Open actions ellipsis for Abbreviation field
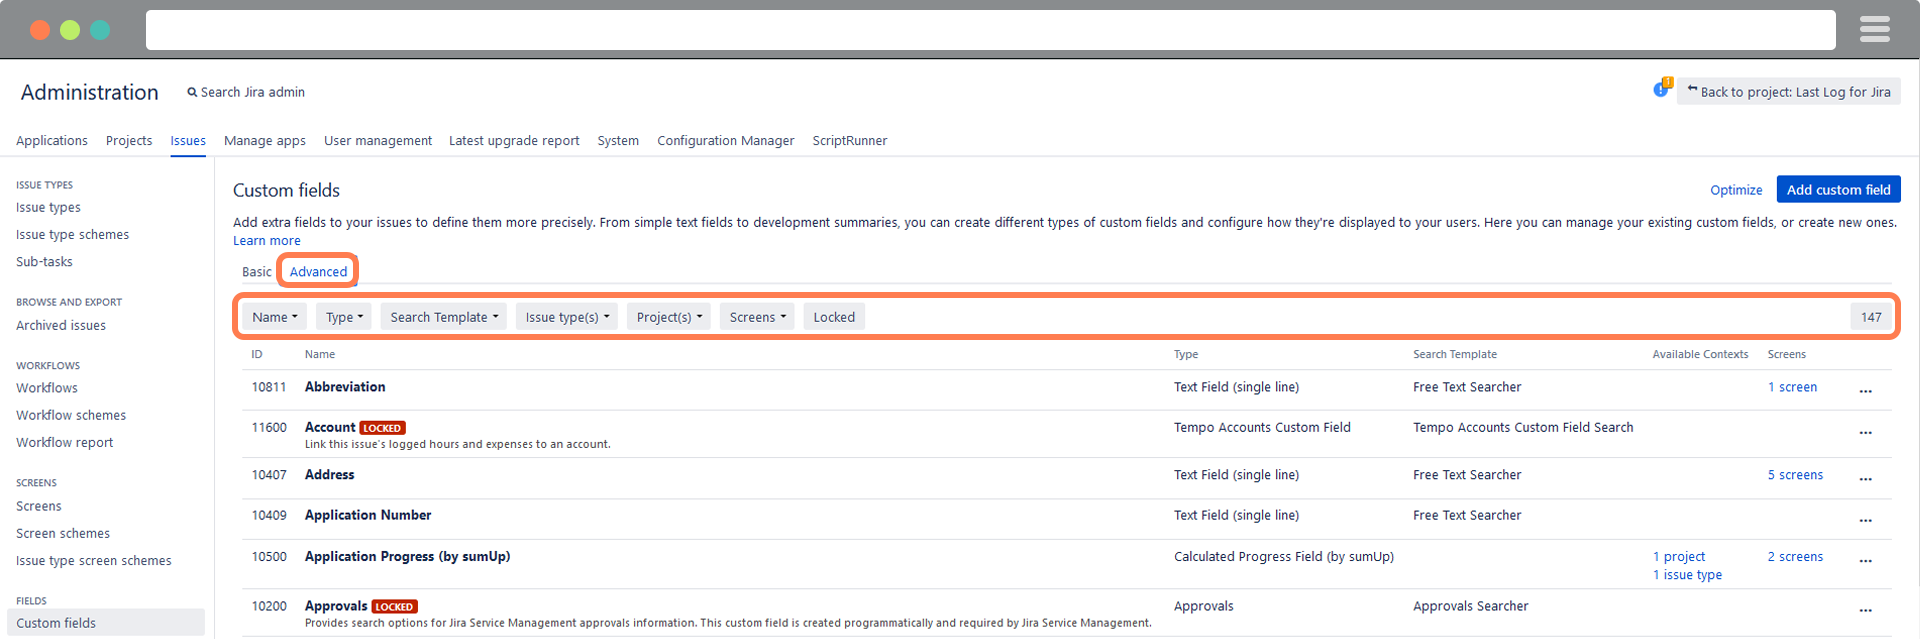Screen dimensions: 1920x639 point(1865,391)
